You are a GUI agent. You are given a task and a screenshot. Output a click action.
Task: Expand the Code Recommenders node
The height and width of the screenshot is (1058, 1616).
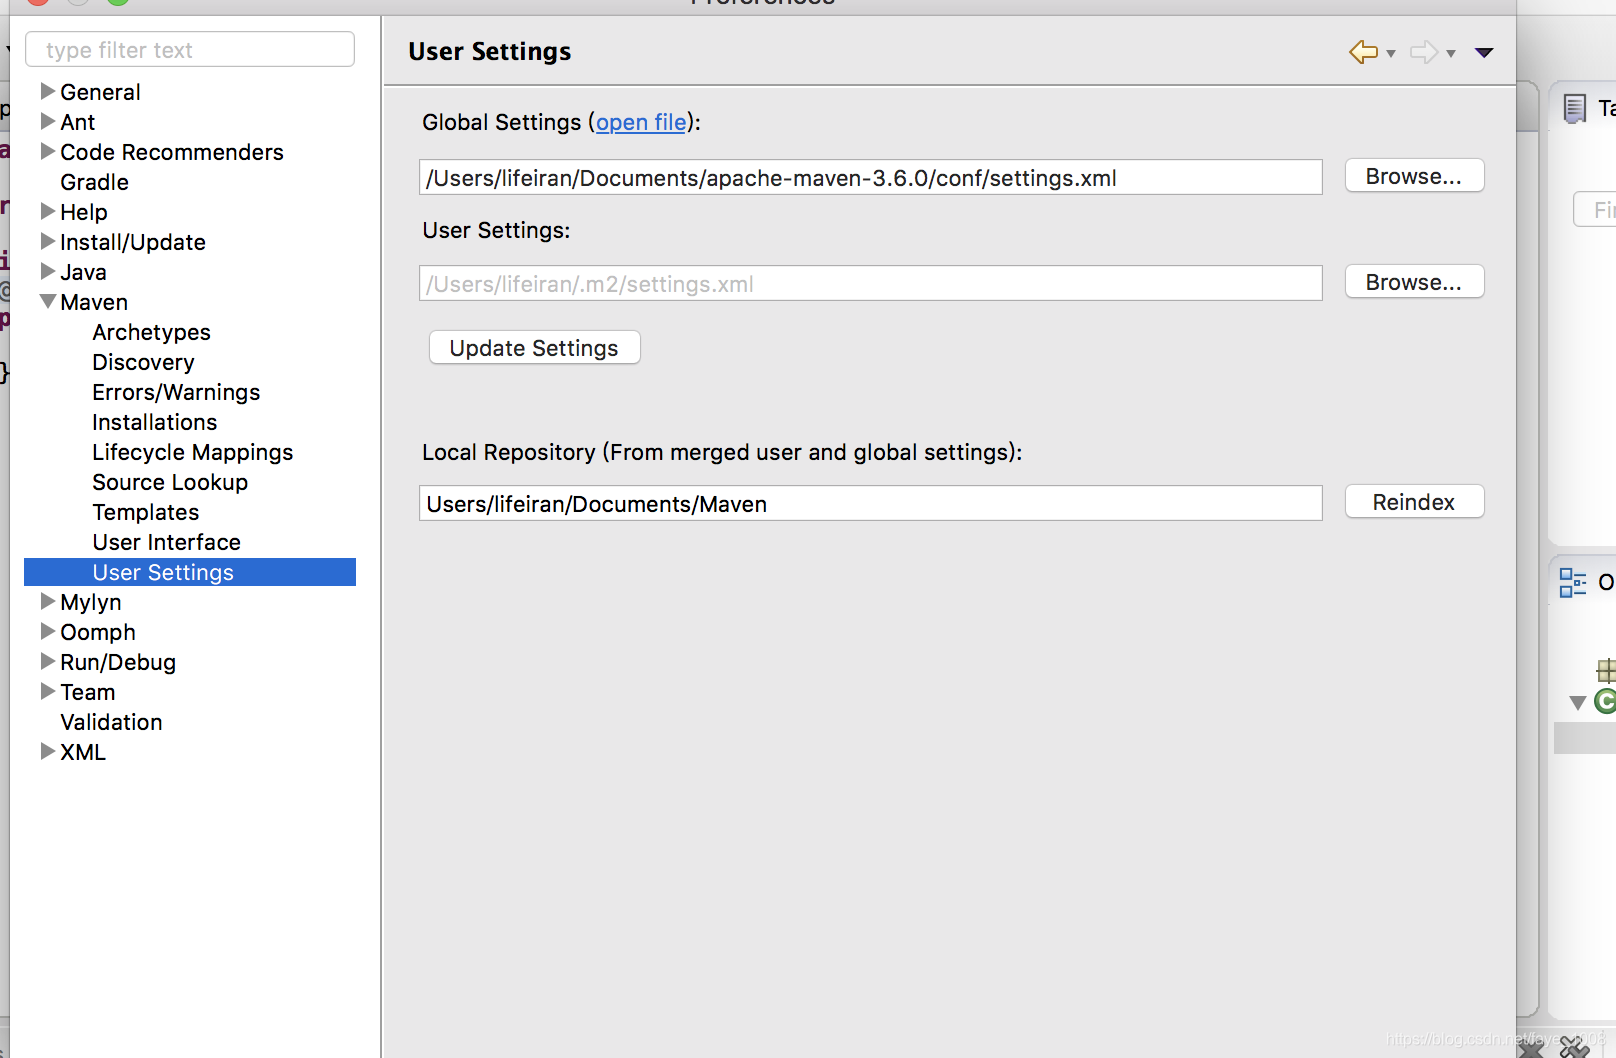click(47, 151)
